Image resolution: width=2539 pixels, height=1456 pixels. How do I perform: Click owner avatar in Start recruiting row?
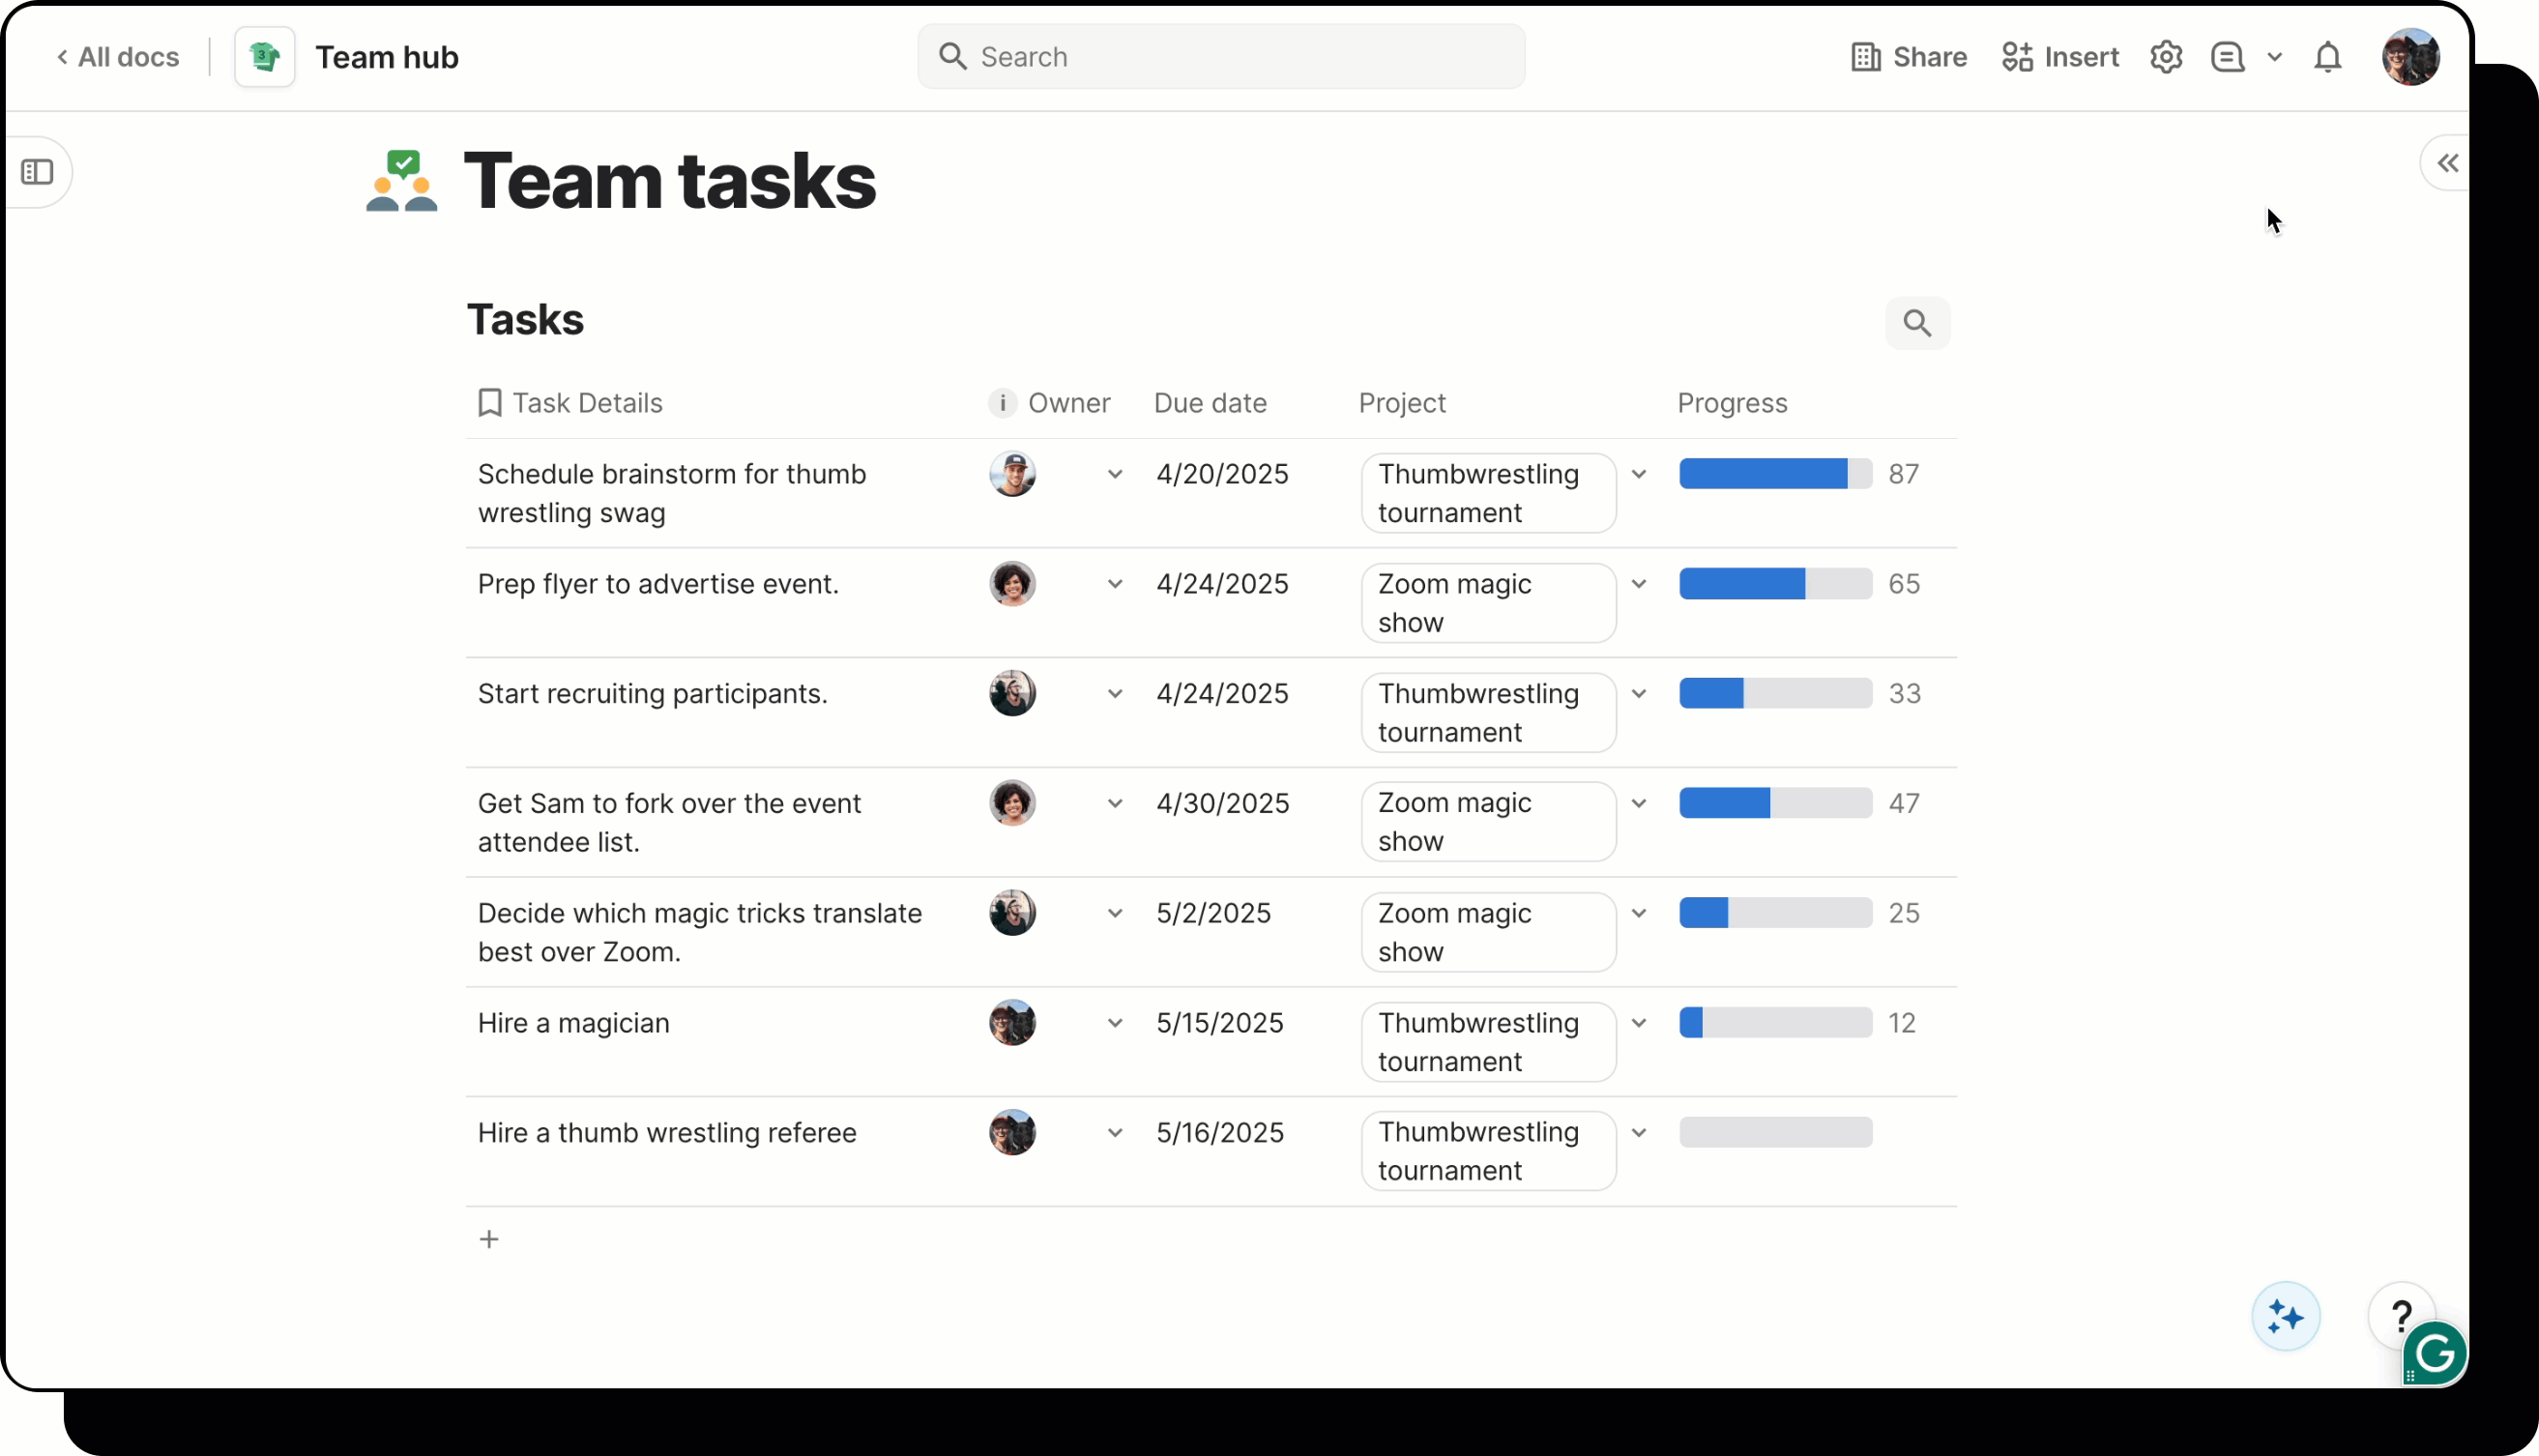click(1012, 694)
